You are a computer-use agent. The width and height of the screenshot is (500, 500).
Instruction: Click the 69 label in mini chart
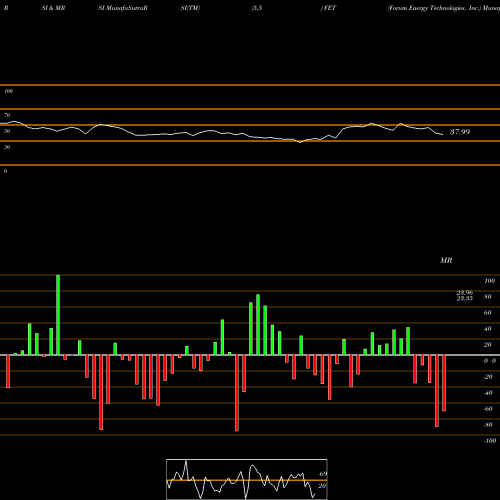(322, 474)
